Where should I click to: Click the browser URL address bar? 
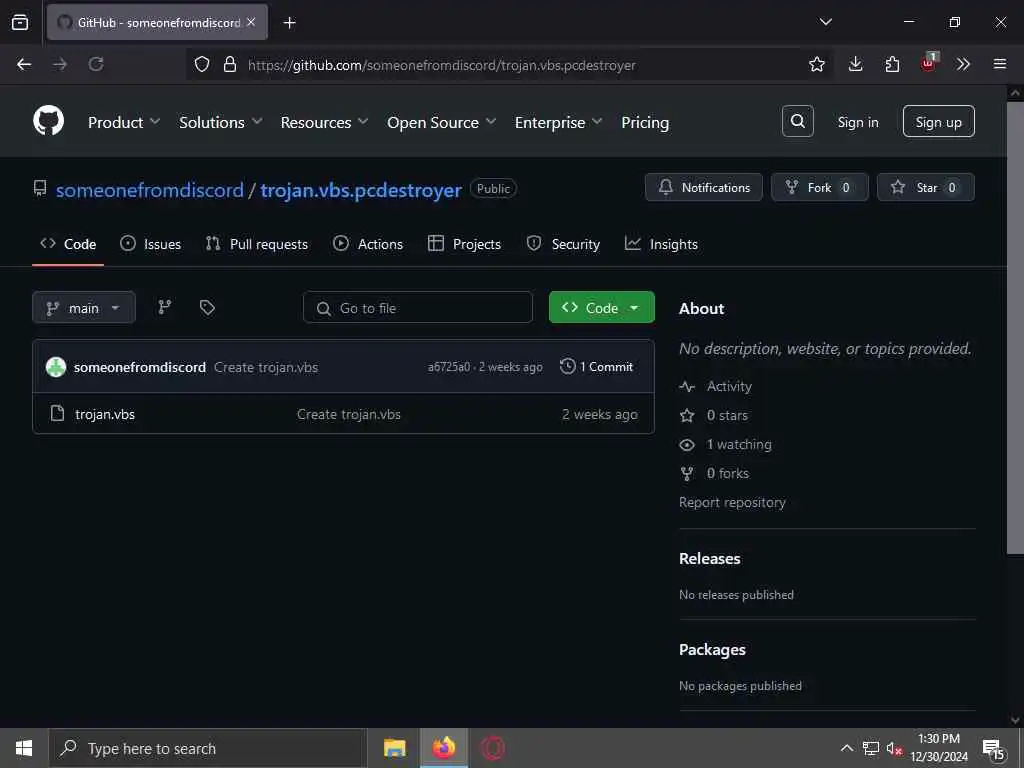(509, 64)
